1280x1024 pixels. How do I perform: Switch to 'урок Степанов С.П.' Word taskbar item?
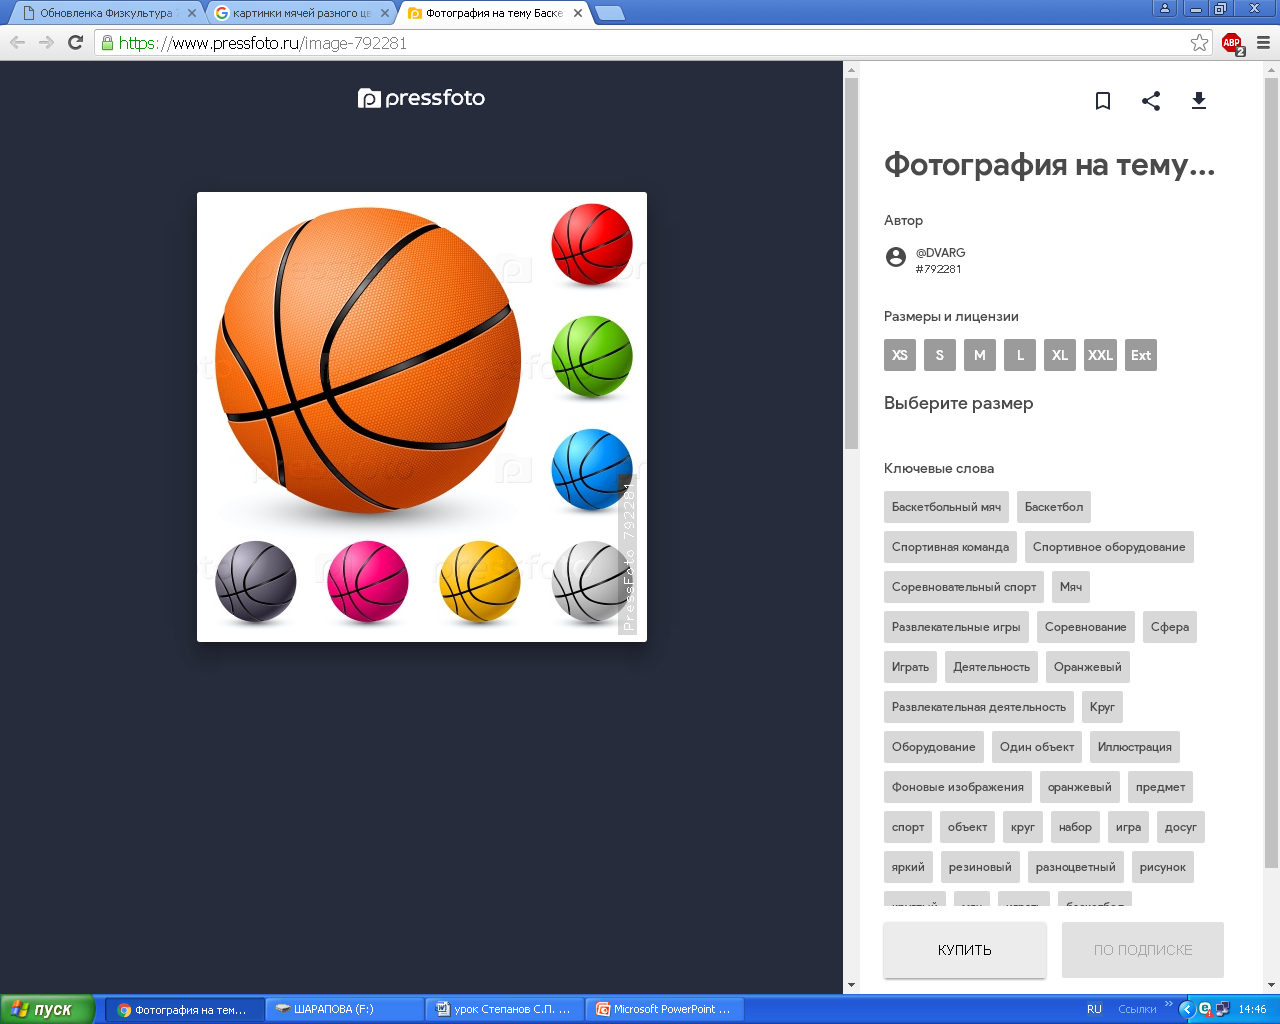pos(505,1009)
